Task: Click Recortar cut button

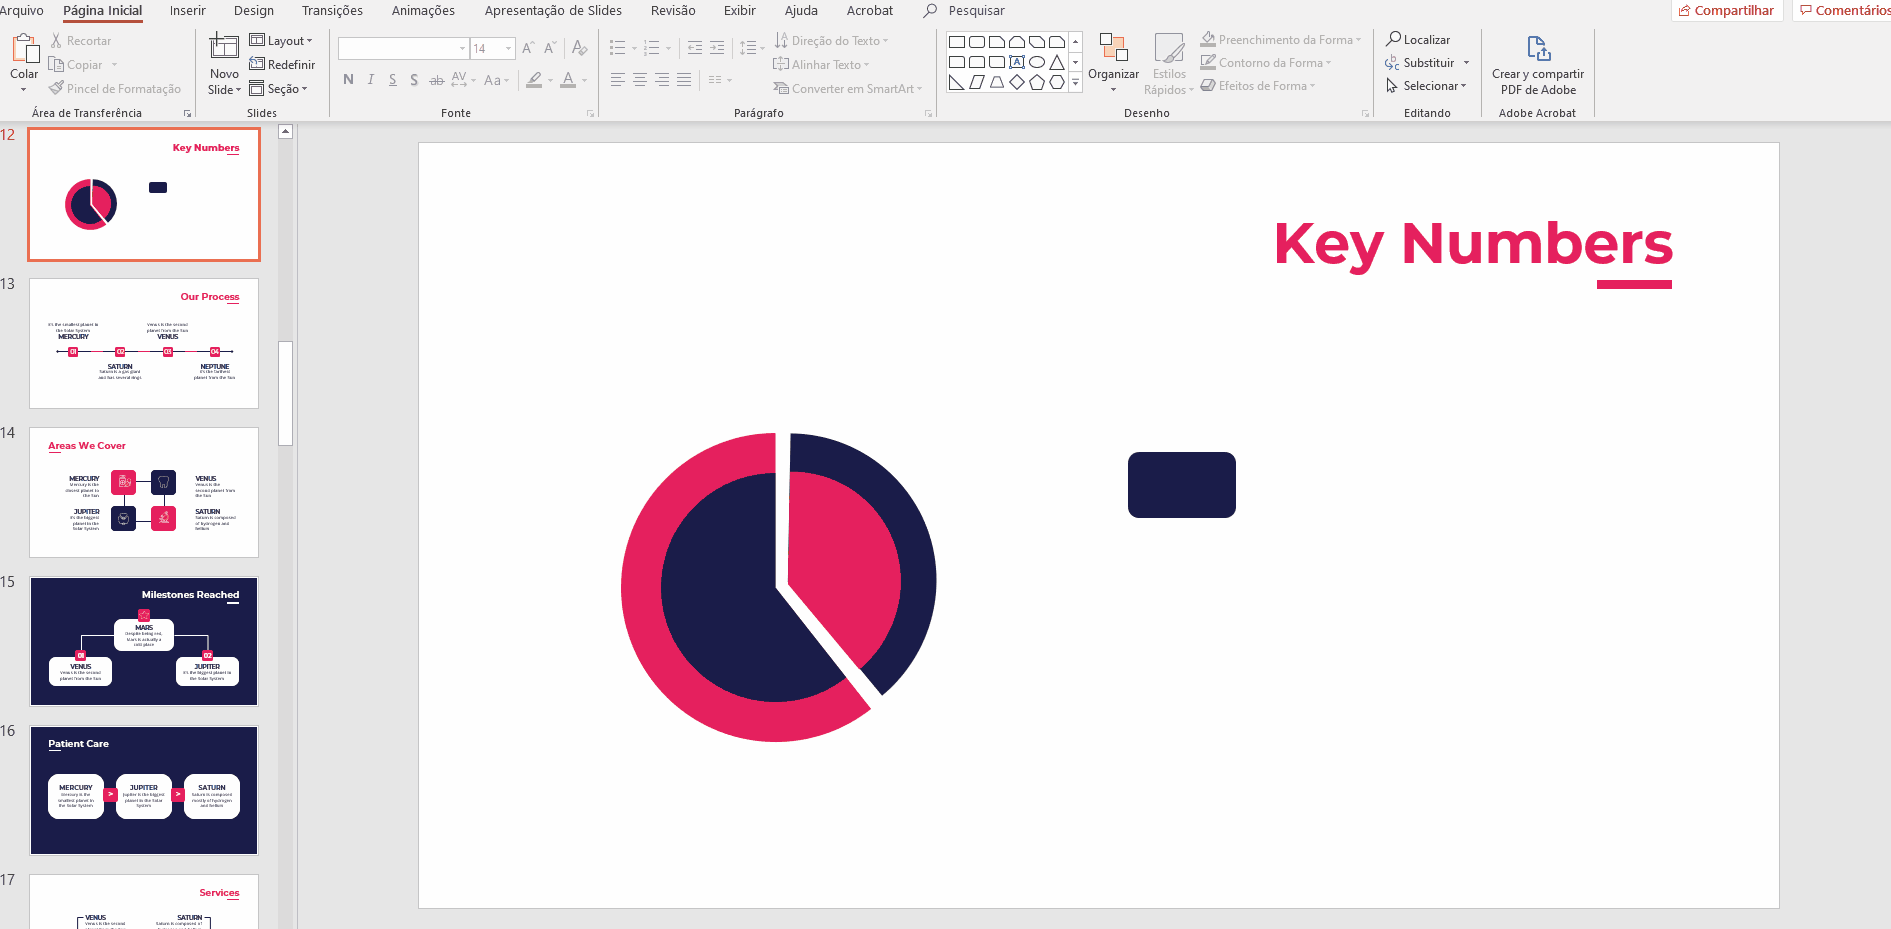Action: [x=80, y=41]
